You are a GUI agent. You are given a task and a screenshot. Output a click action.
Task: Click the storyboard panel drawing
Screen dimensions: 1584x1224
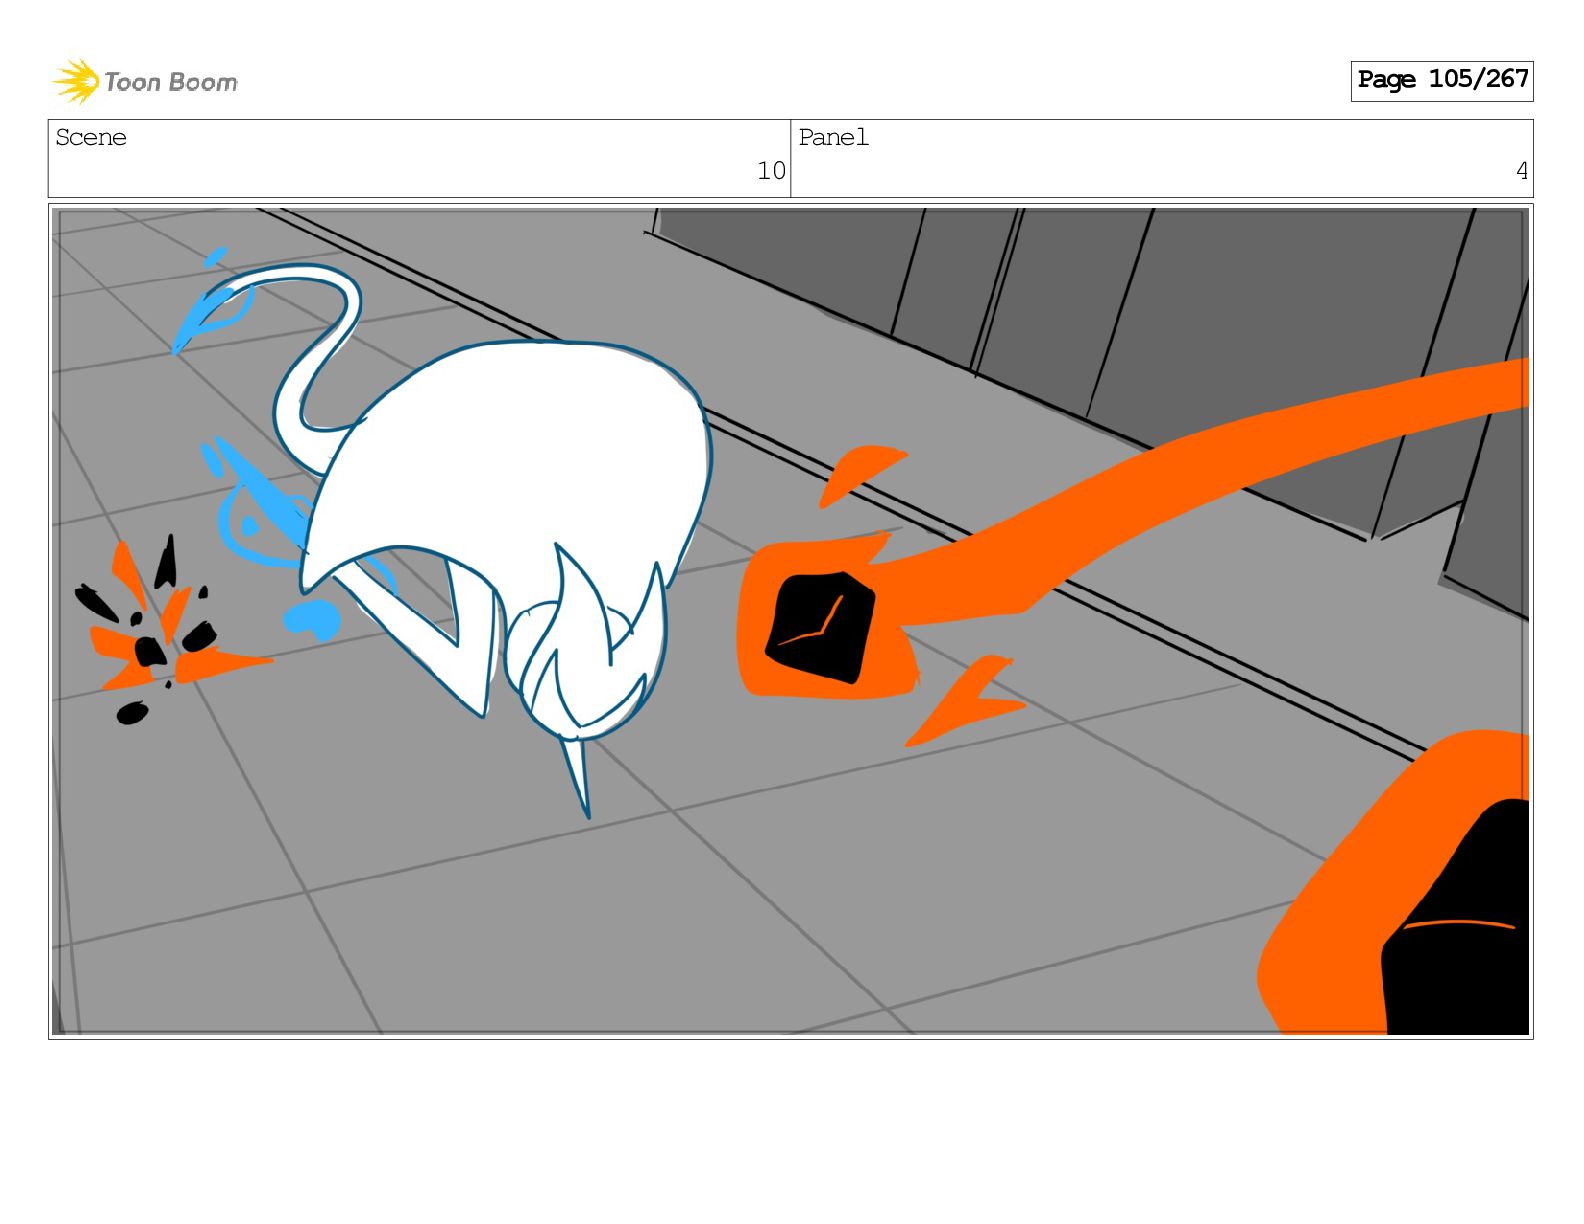(x=790, y=621)
